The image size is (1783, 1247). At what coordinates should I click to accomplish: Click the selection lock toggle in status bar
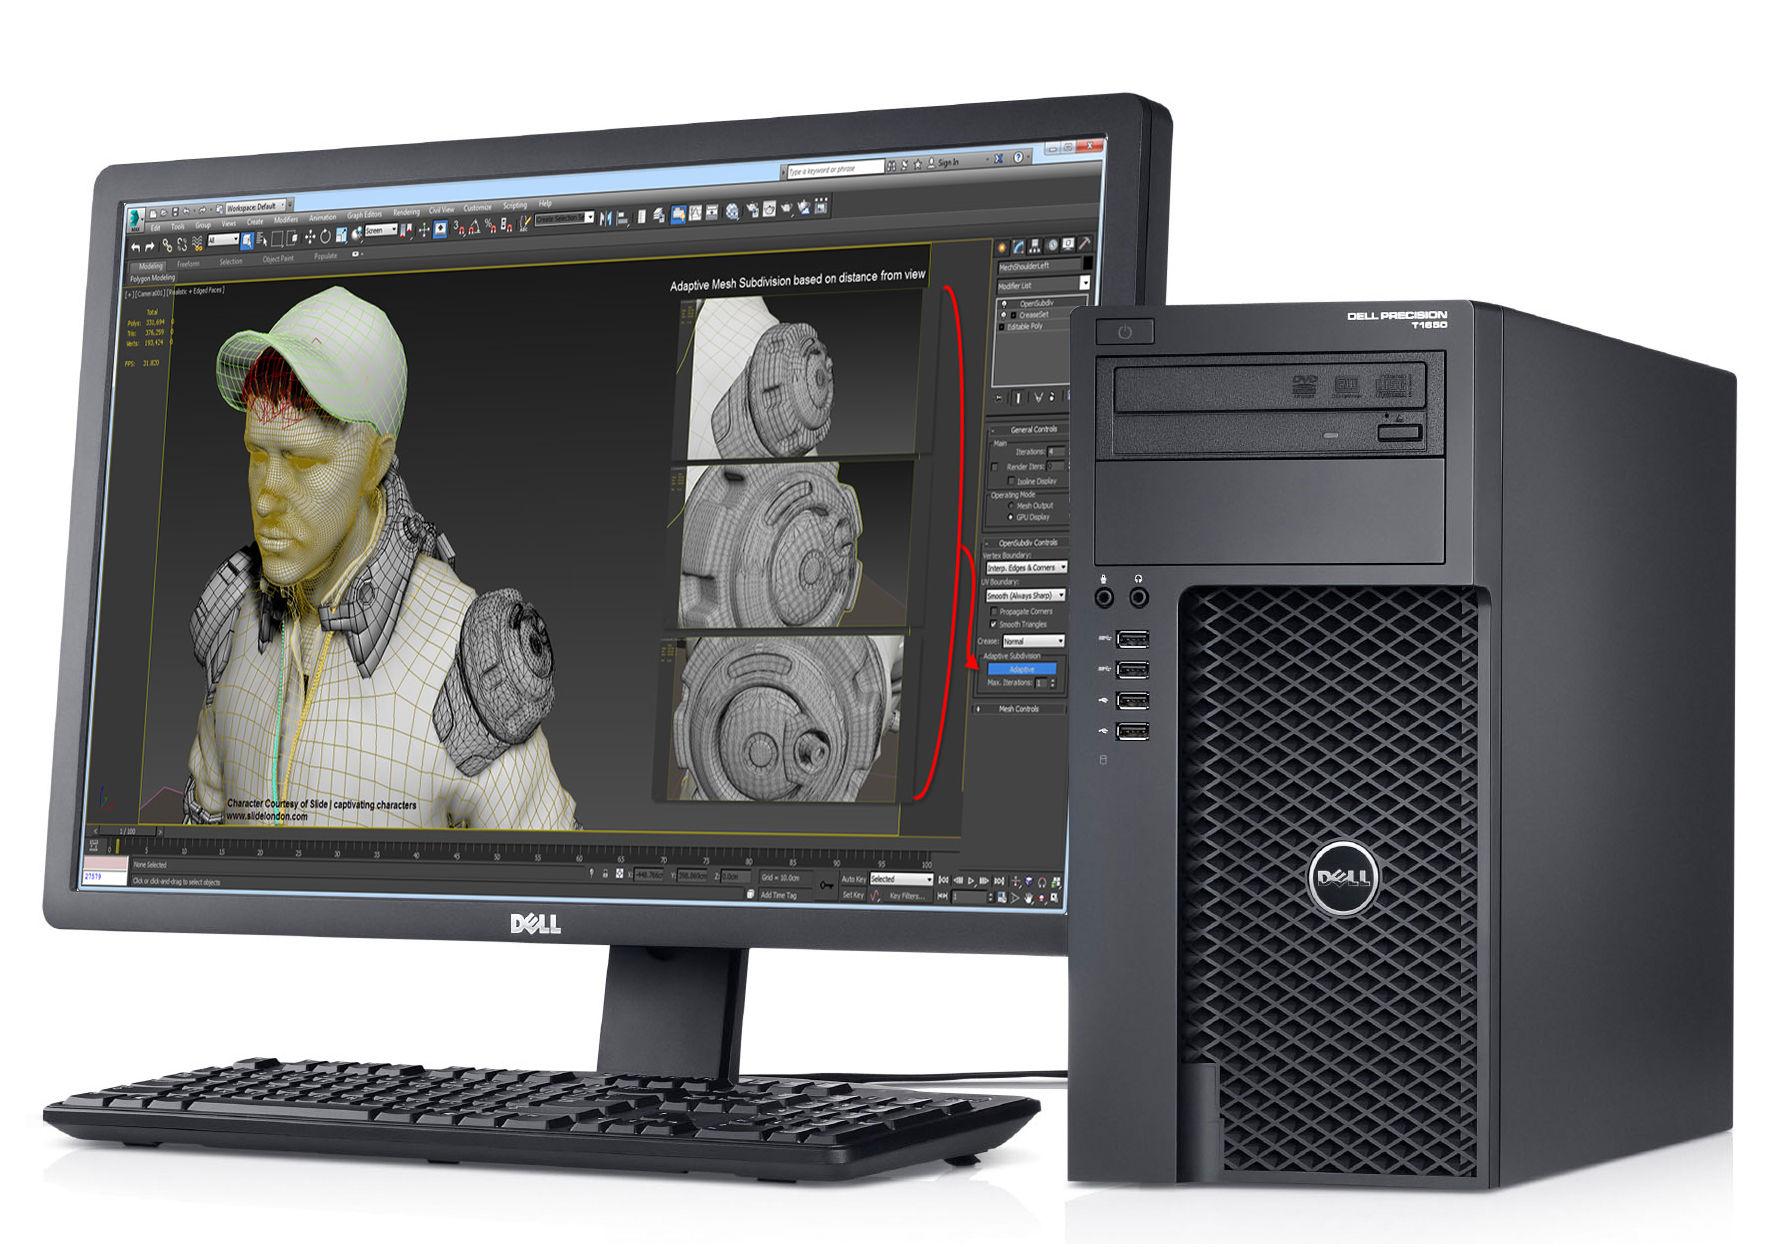(x=605, y=874)
